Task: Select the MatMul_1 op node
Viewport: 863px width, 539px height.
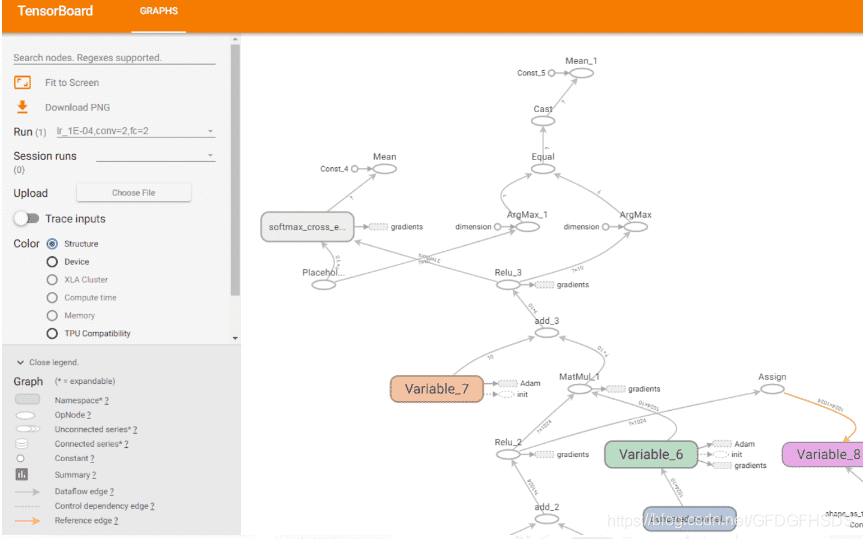Action: (580, 389)
